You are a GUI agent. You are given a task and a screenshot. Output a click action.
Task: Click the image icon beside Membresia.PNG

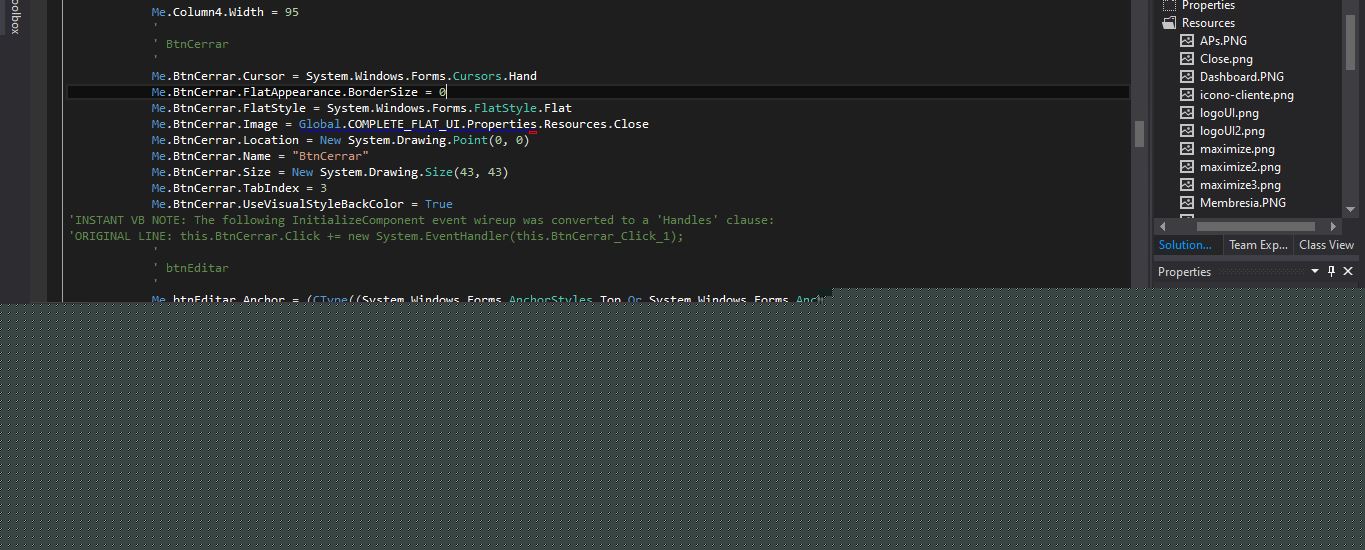[x=1187, y=203]
